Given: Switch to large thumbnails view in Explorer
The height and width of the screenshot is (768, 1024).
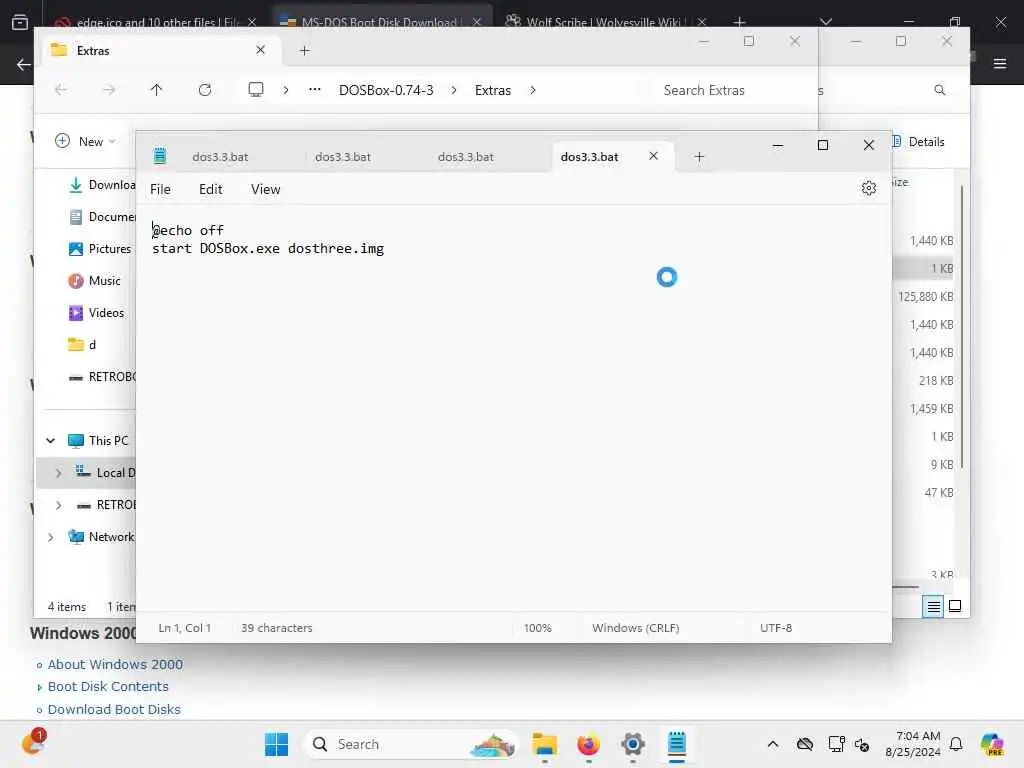Looking at the screenshot, I should coord(955,607).
